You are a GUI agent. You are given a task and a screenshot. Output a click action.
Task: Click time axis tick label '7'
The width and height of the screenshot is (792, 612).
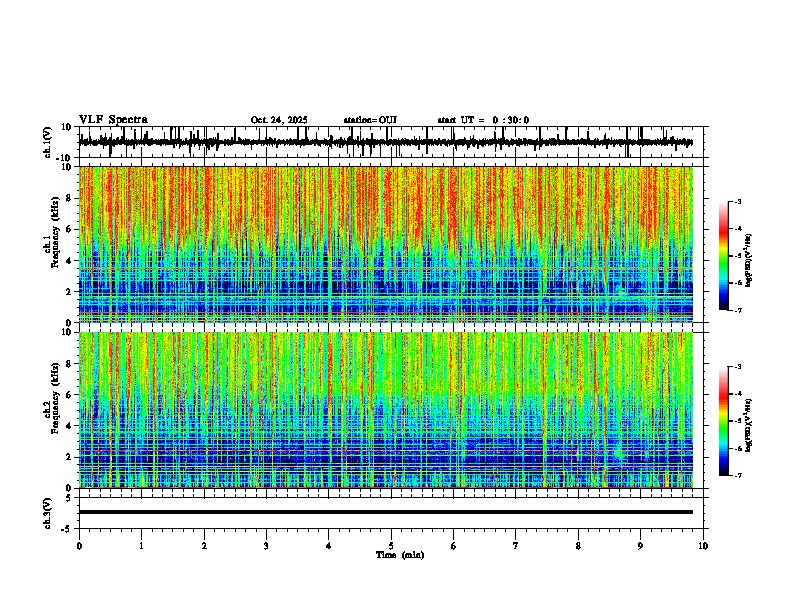pyautogui.click(x=516, y=546)
